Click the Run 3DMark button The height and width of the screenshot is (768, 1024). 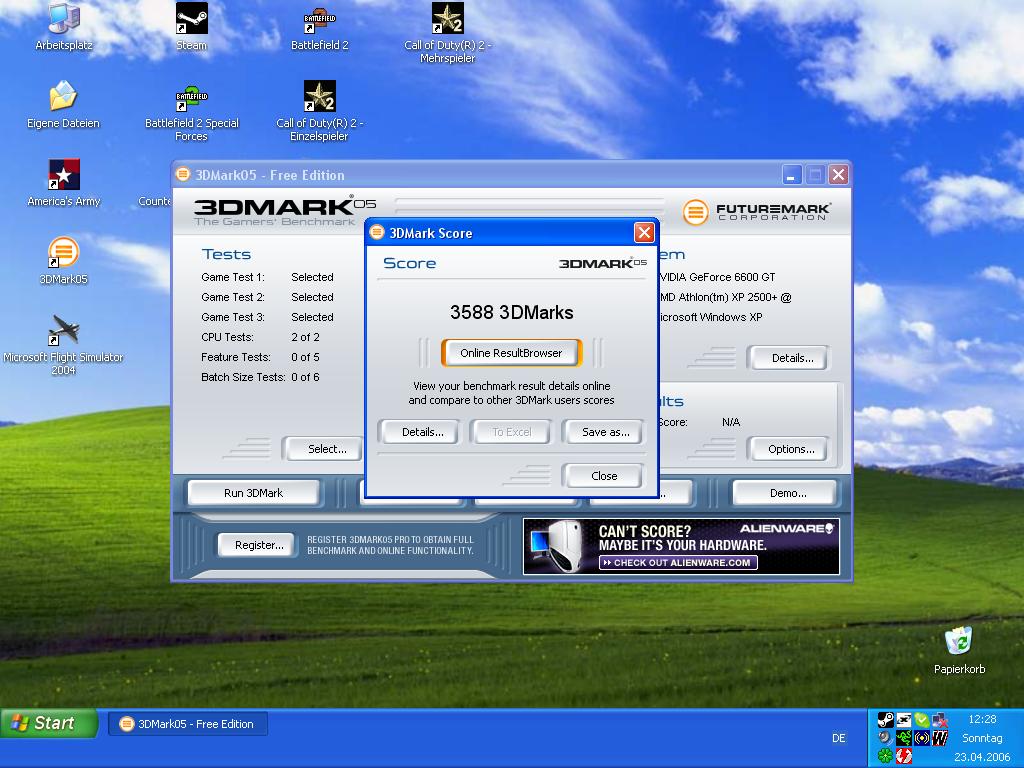pyautogui.click(x=253, y=493)
